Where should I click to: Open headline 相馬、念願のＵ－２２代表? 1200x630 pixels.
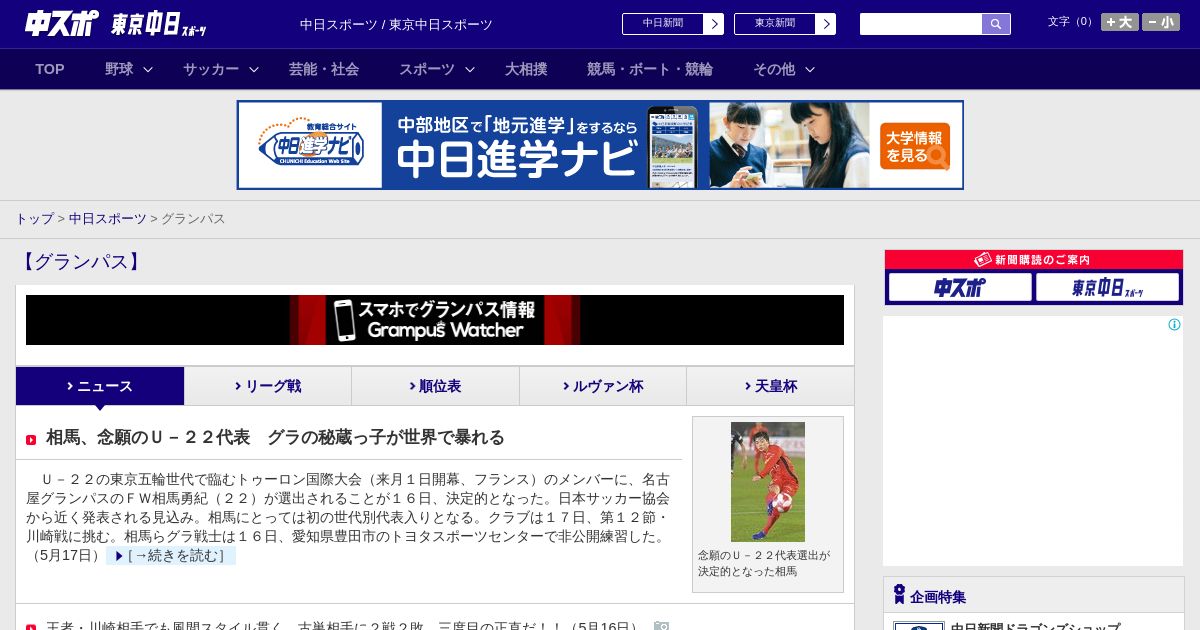[x=275, y=437]
